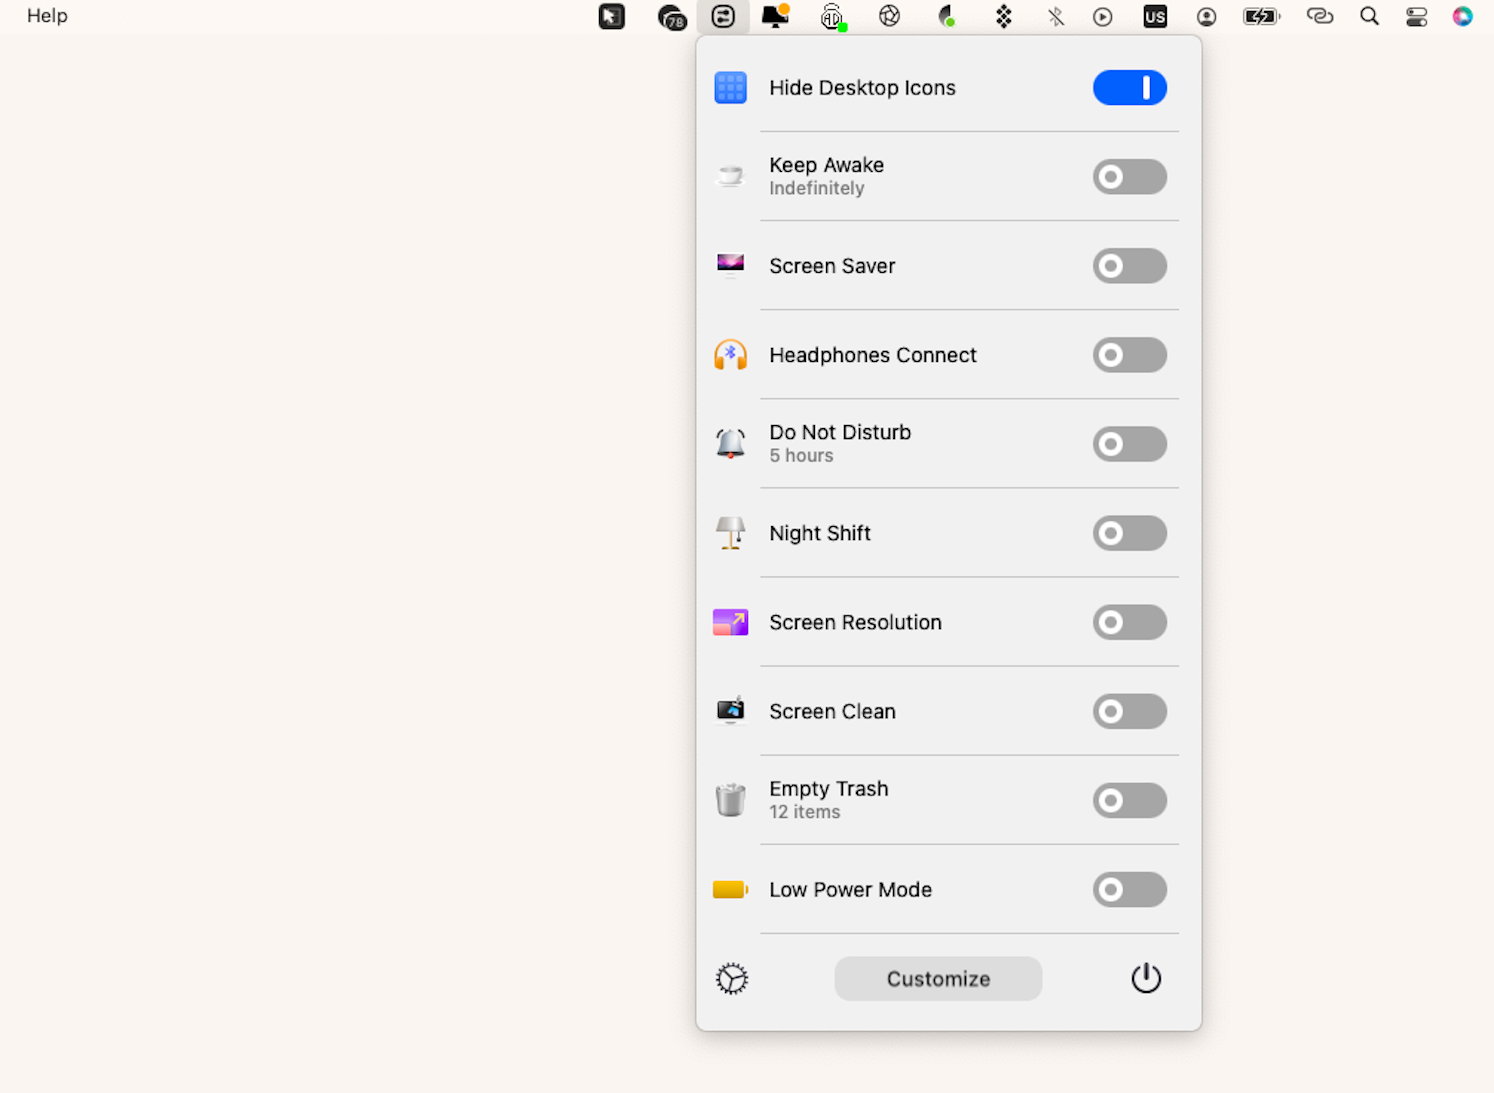Open the Help menu
Screen dimensions: 1494x1093
[x=46, y=15]
